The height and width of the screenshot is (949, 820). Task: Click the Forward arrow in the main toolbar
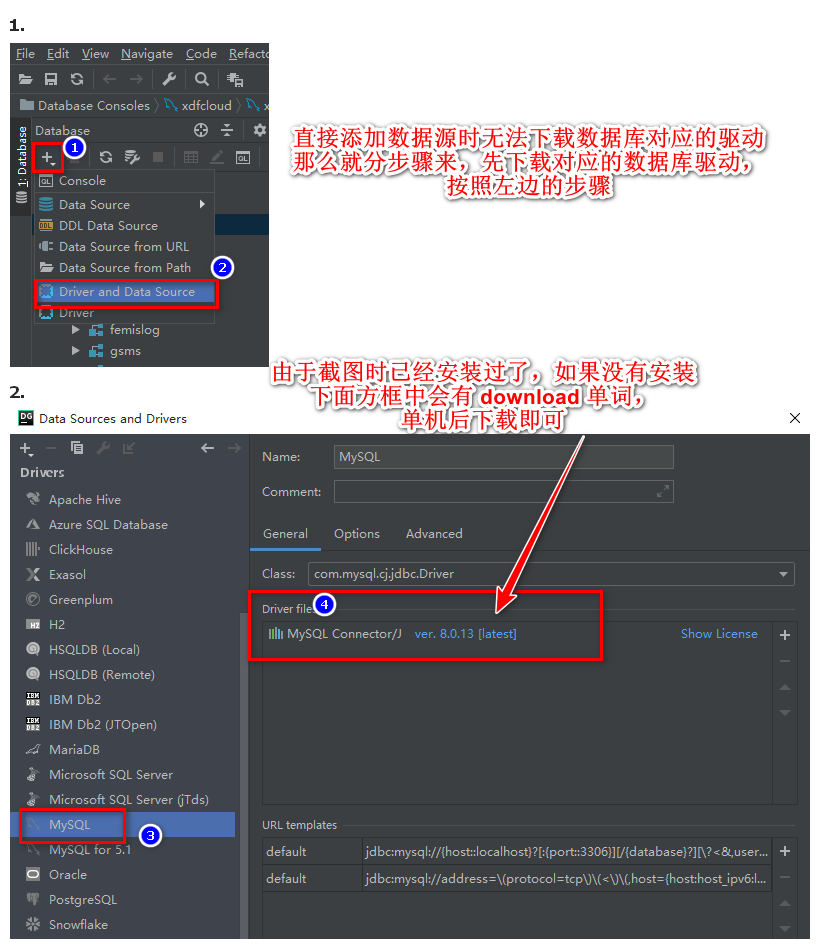point(136,79)
